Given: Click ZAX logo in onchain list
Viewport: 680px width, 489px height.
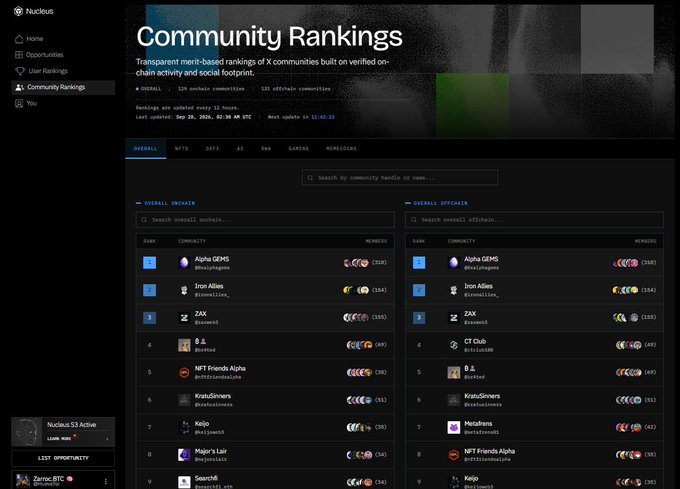Looking at the screenshot, I should (x=184, y=318).
